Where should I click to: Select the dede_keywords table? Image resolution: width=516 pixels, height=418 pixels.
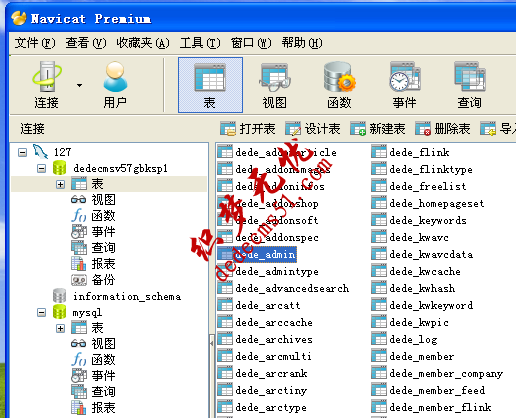(x=419, y=221)
